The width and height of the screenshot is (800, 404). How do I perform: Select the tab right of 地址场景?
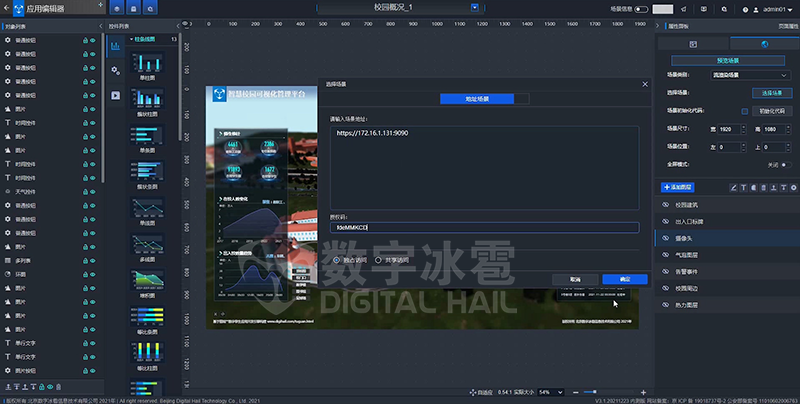pos(521,99)
